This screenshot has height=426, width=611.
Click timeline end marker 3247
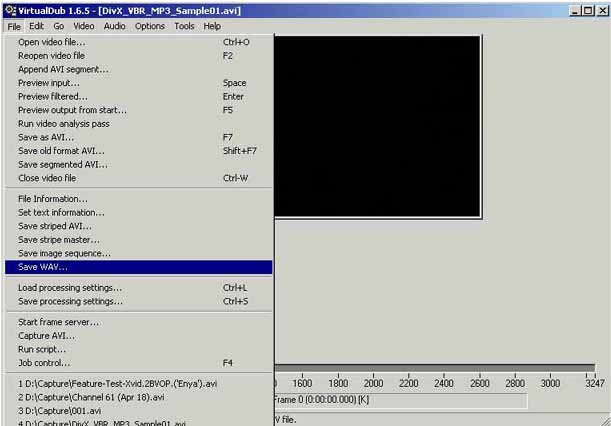point(595,384)
